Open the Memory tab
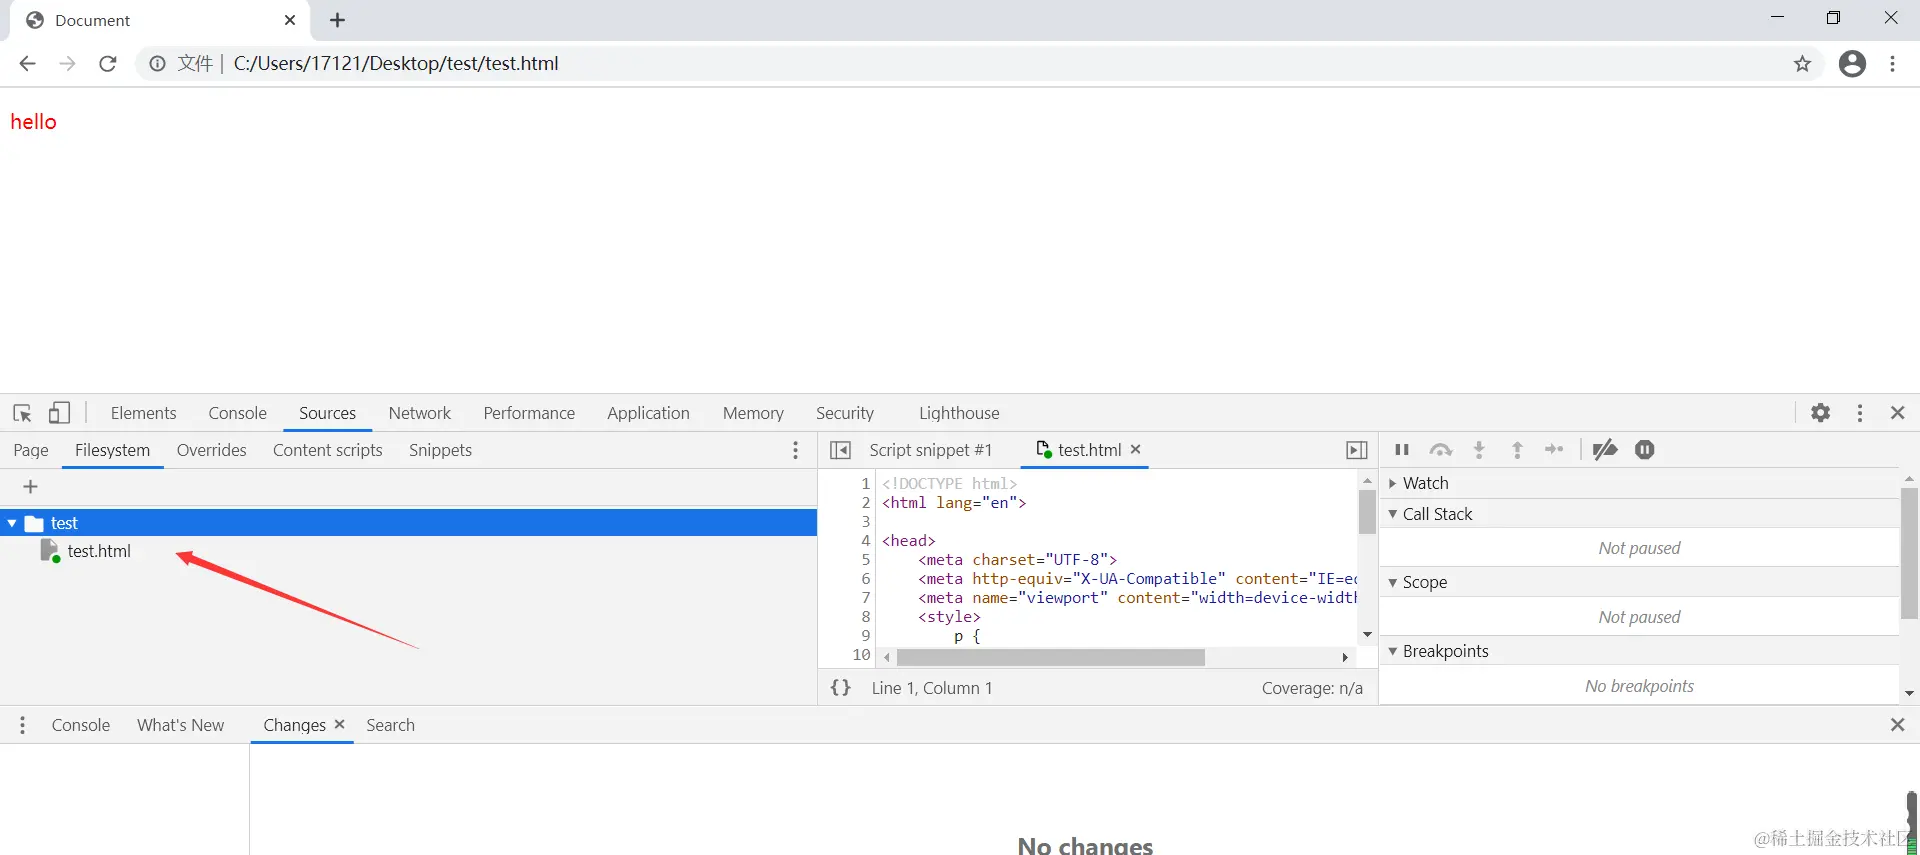 tap(753, 413)
